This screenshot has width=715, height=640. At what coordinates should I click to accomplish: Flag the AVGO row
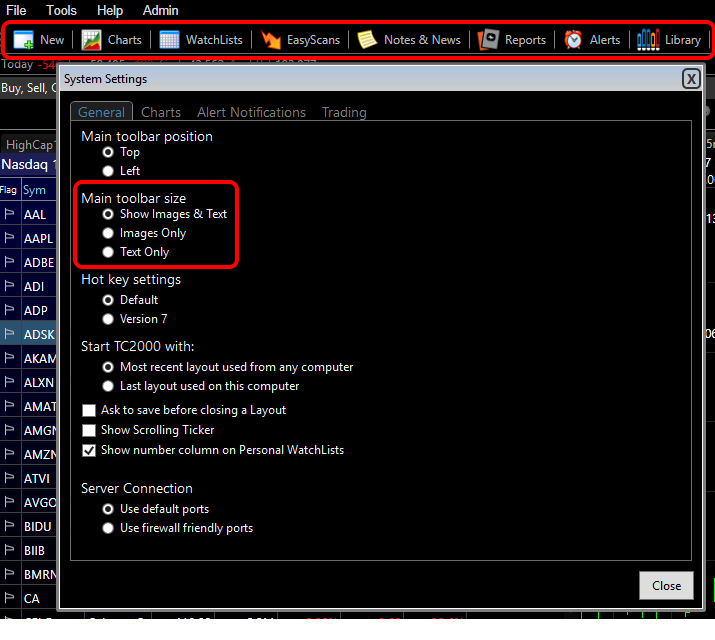[x=10, y=502]
